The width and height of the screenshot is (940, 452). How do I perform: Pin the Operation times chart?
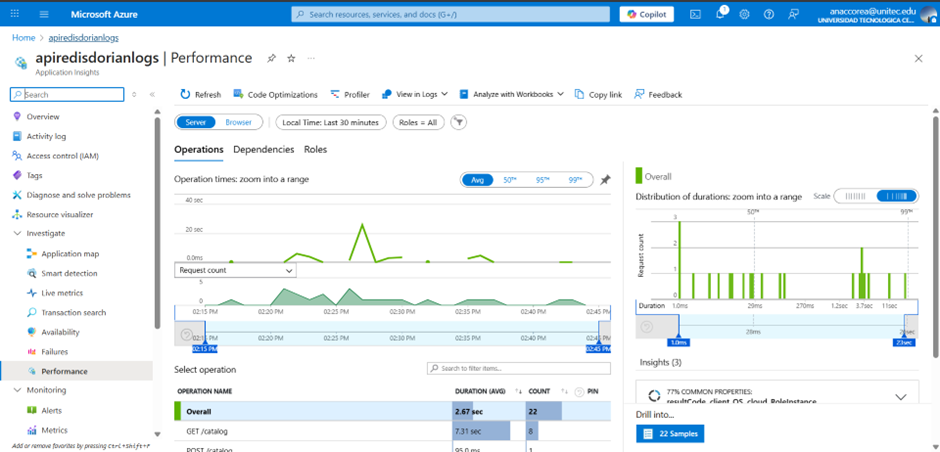[605, 180]
